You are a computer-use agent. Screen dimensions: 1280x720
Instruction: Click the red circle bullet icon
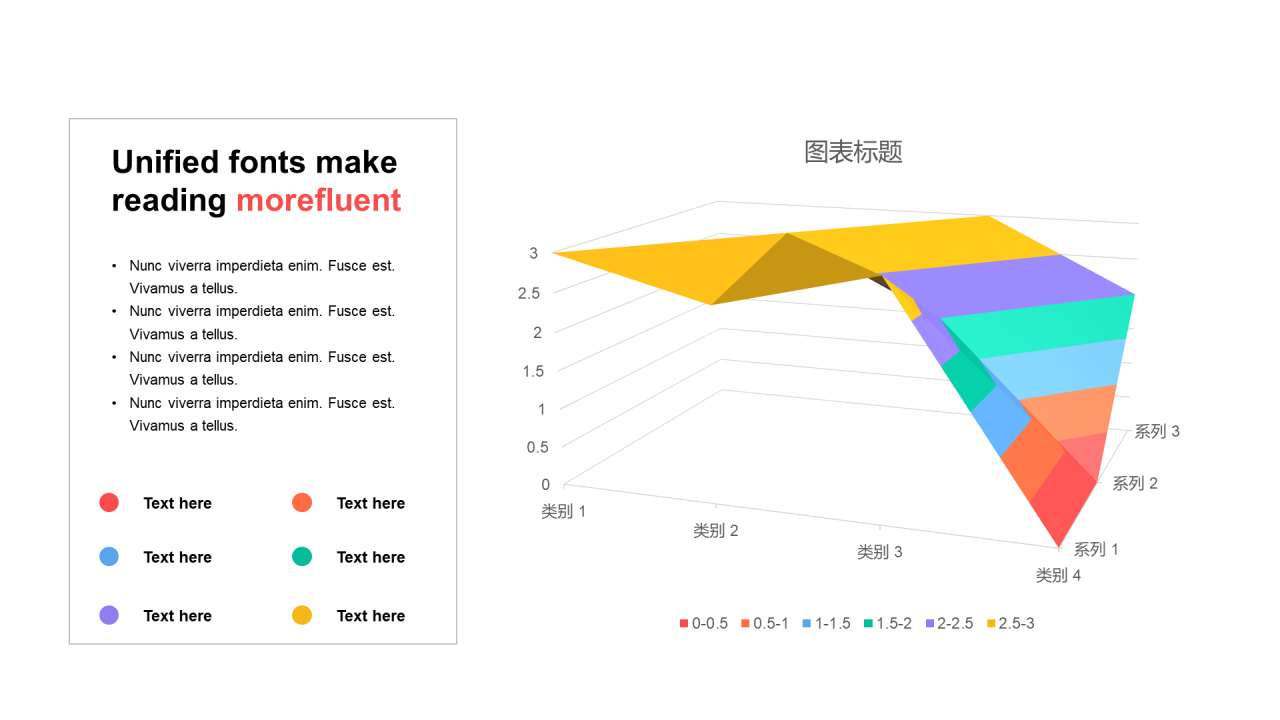click(109, 503)
